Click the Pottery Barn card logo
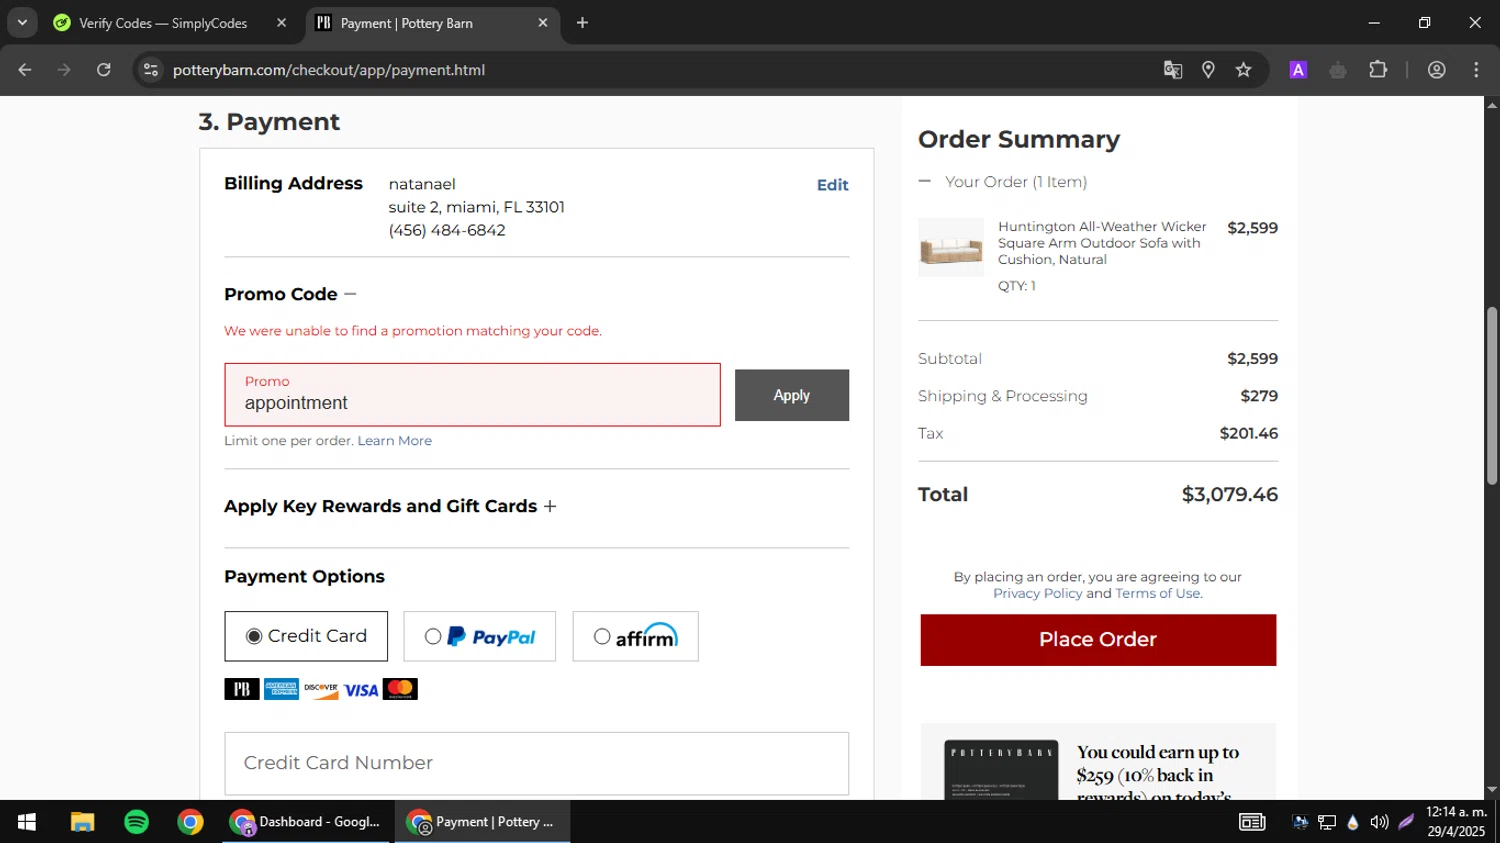 [241, 689]
